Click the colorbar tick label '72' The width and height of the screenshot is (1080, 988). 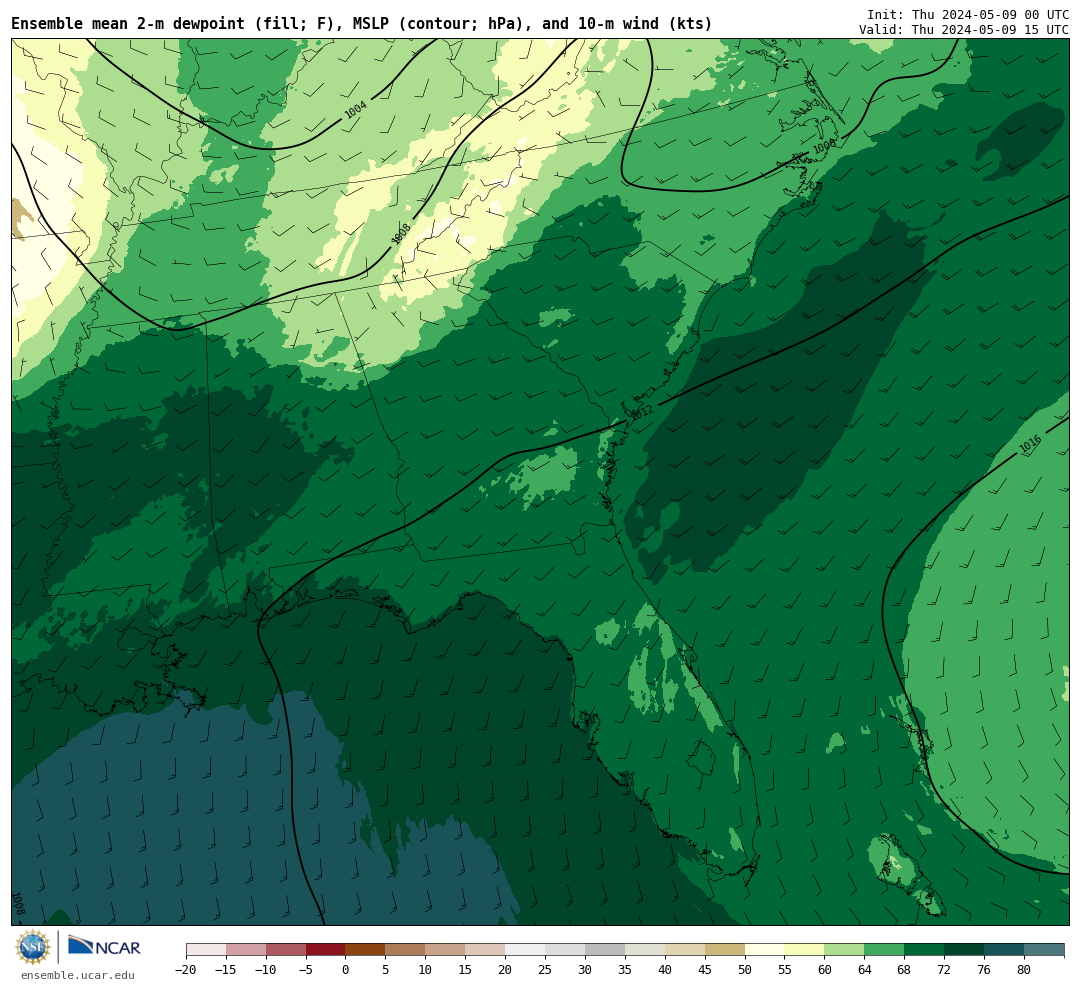pyautogui.click(x=944, y=969)
